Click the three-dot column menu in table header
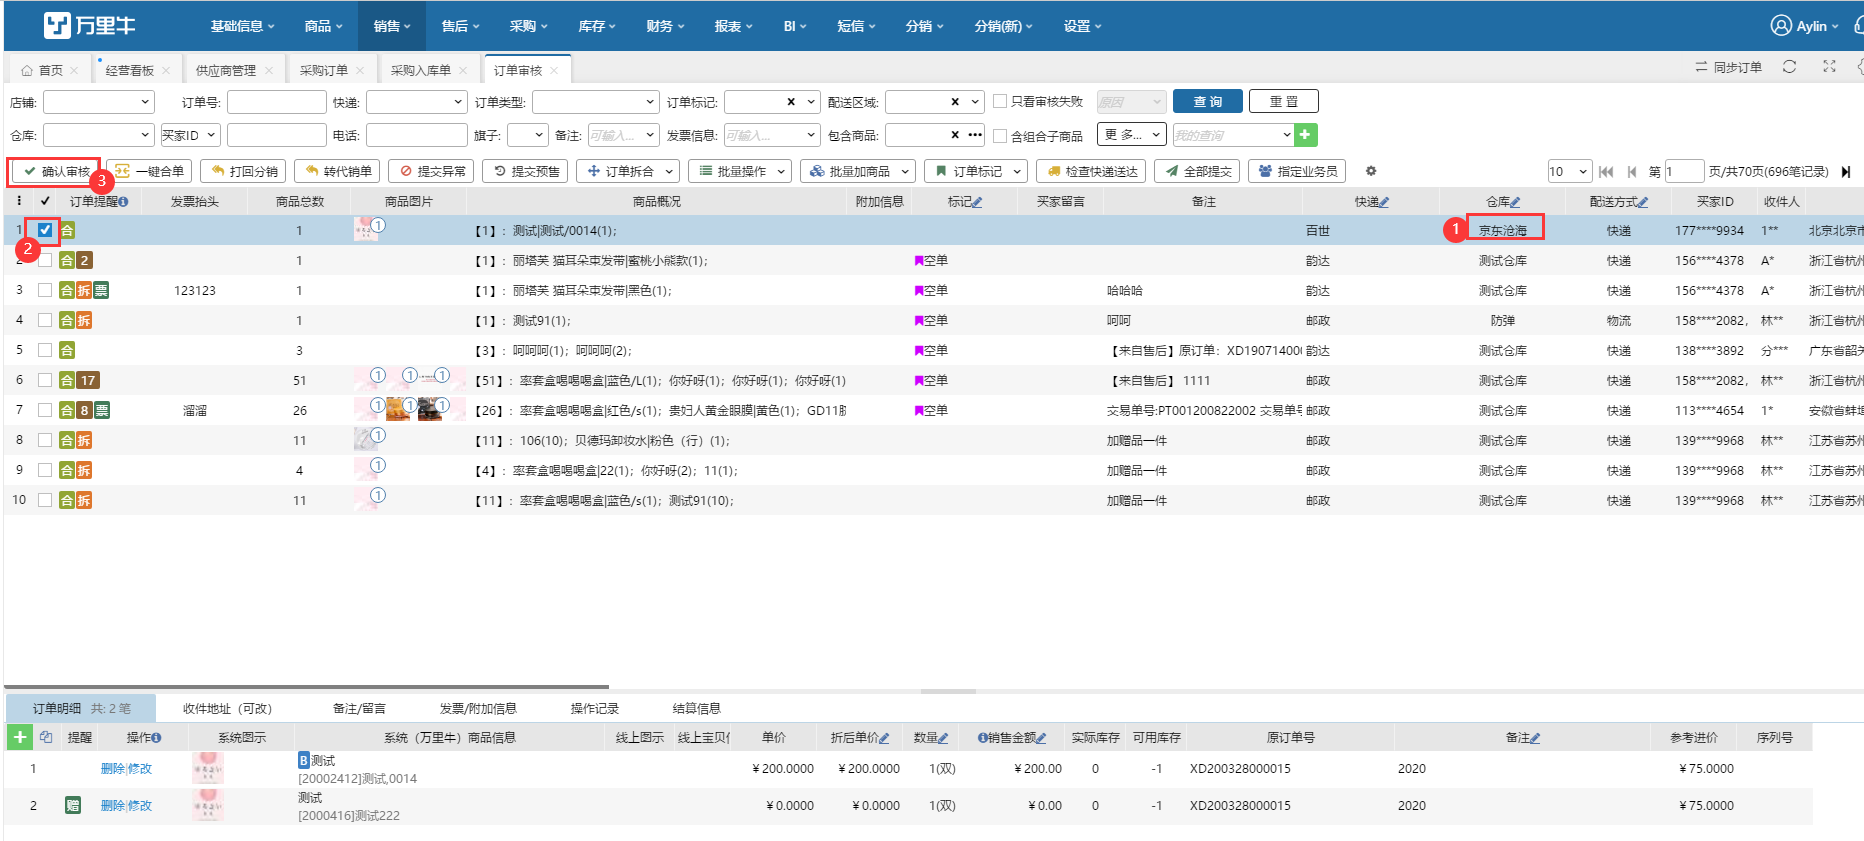Screen dimensions: 1864x841 (19, 201)
